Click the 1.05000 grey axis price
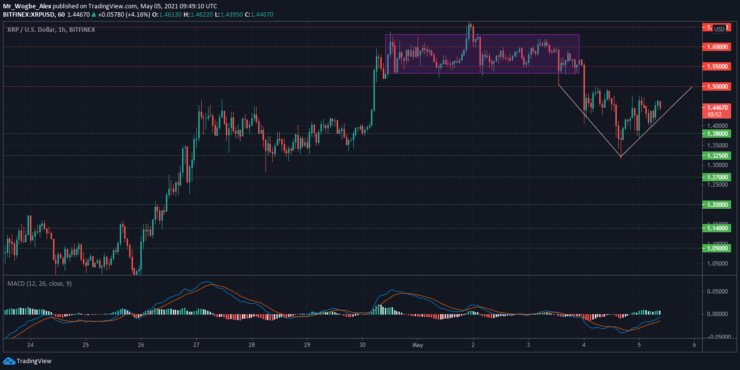 pos(716,264)
